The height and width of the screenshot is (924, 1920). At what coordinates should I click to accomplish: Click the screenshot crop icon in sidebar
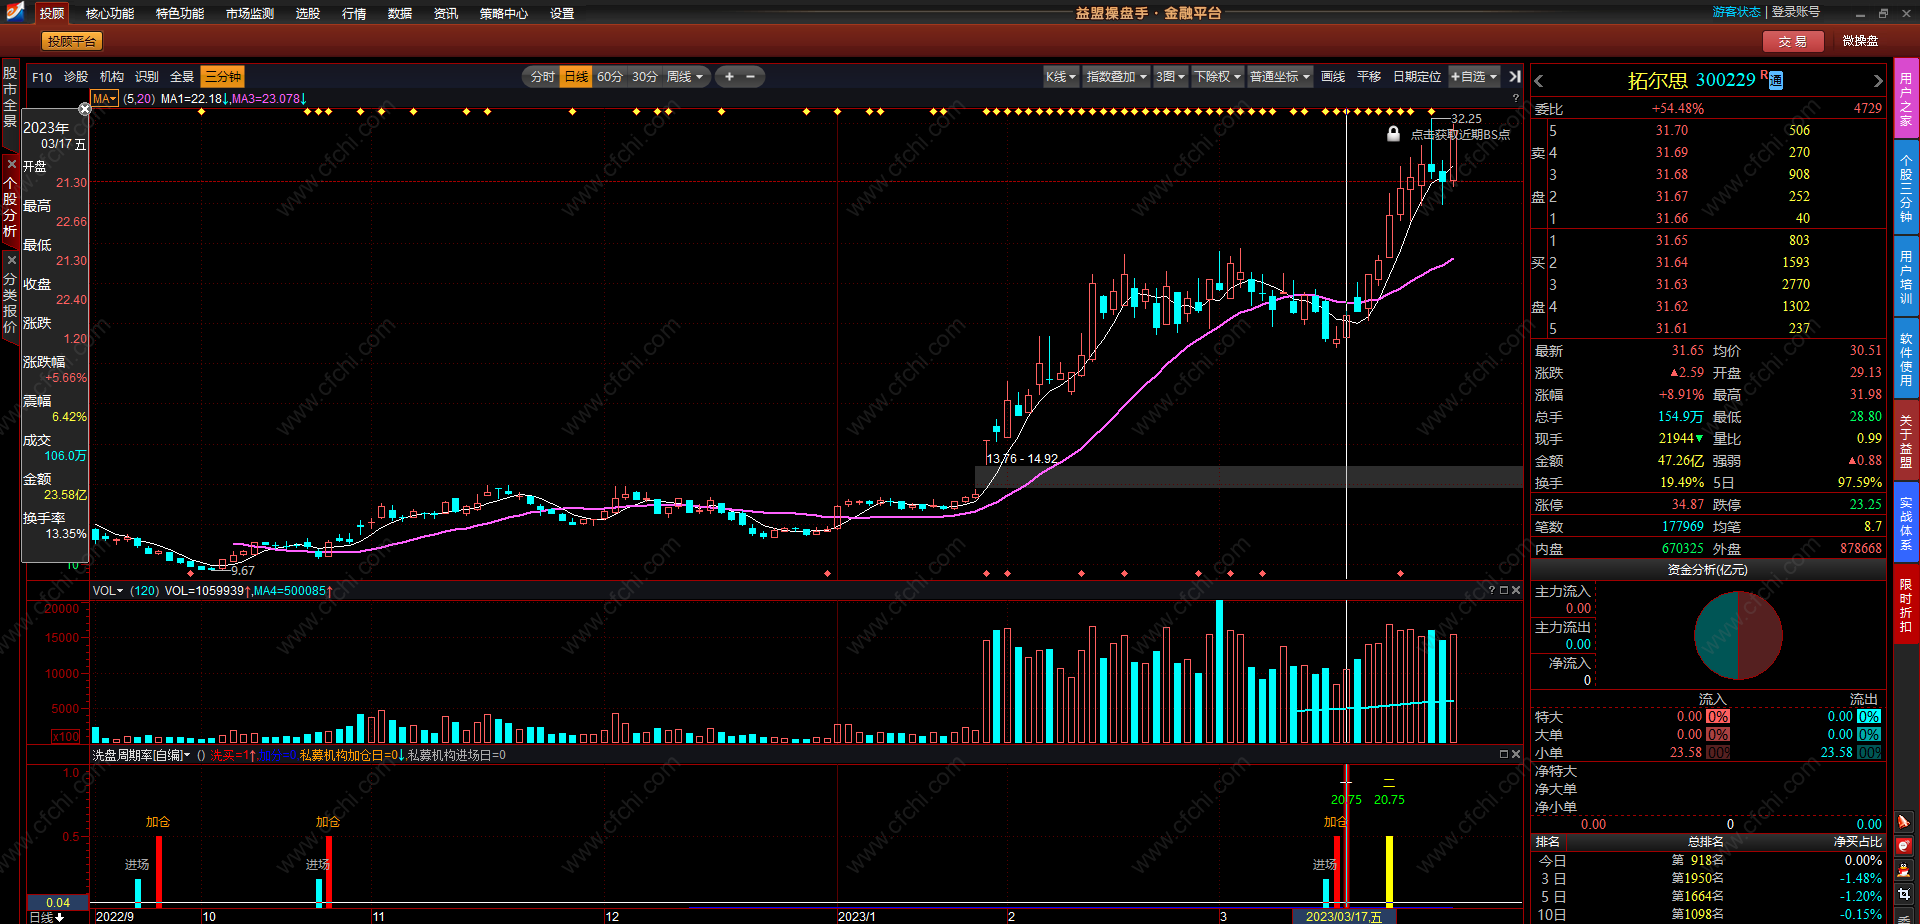(x=1904, y=895)
